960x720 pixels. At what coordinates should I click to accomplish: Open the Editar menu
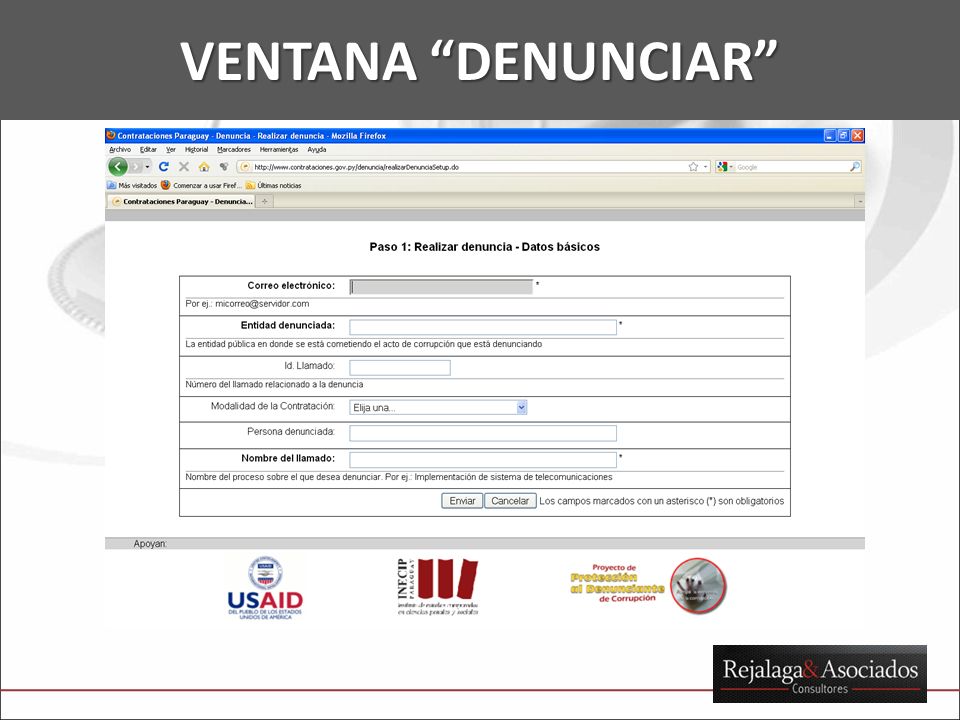tap(148, 149)
